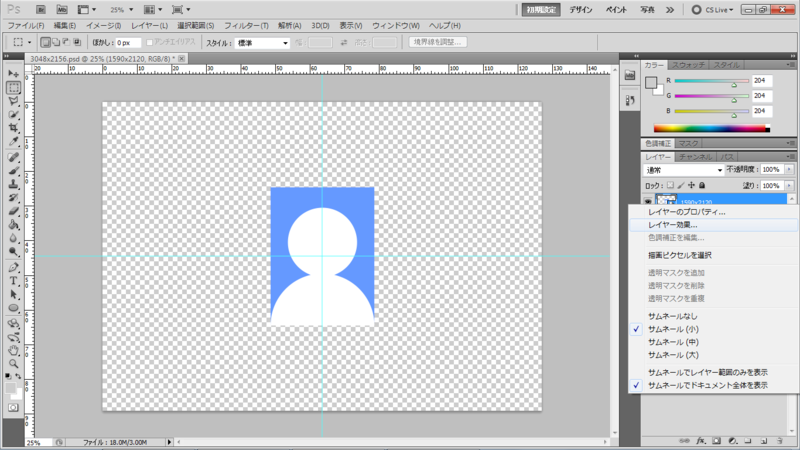Switch to the Channels tab
800x450 pixels.
(x=694, y=157)
